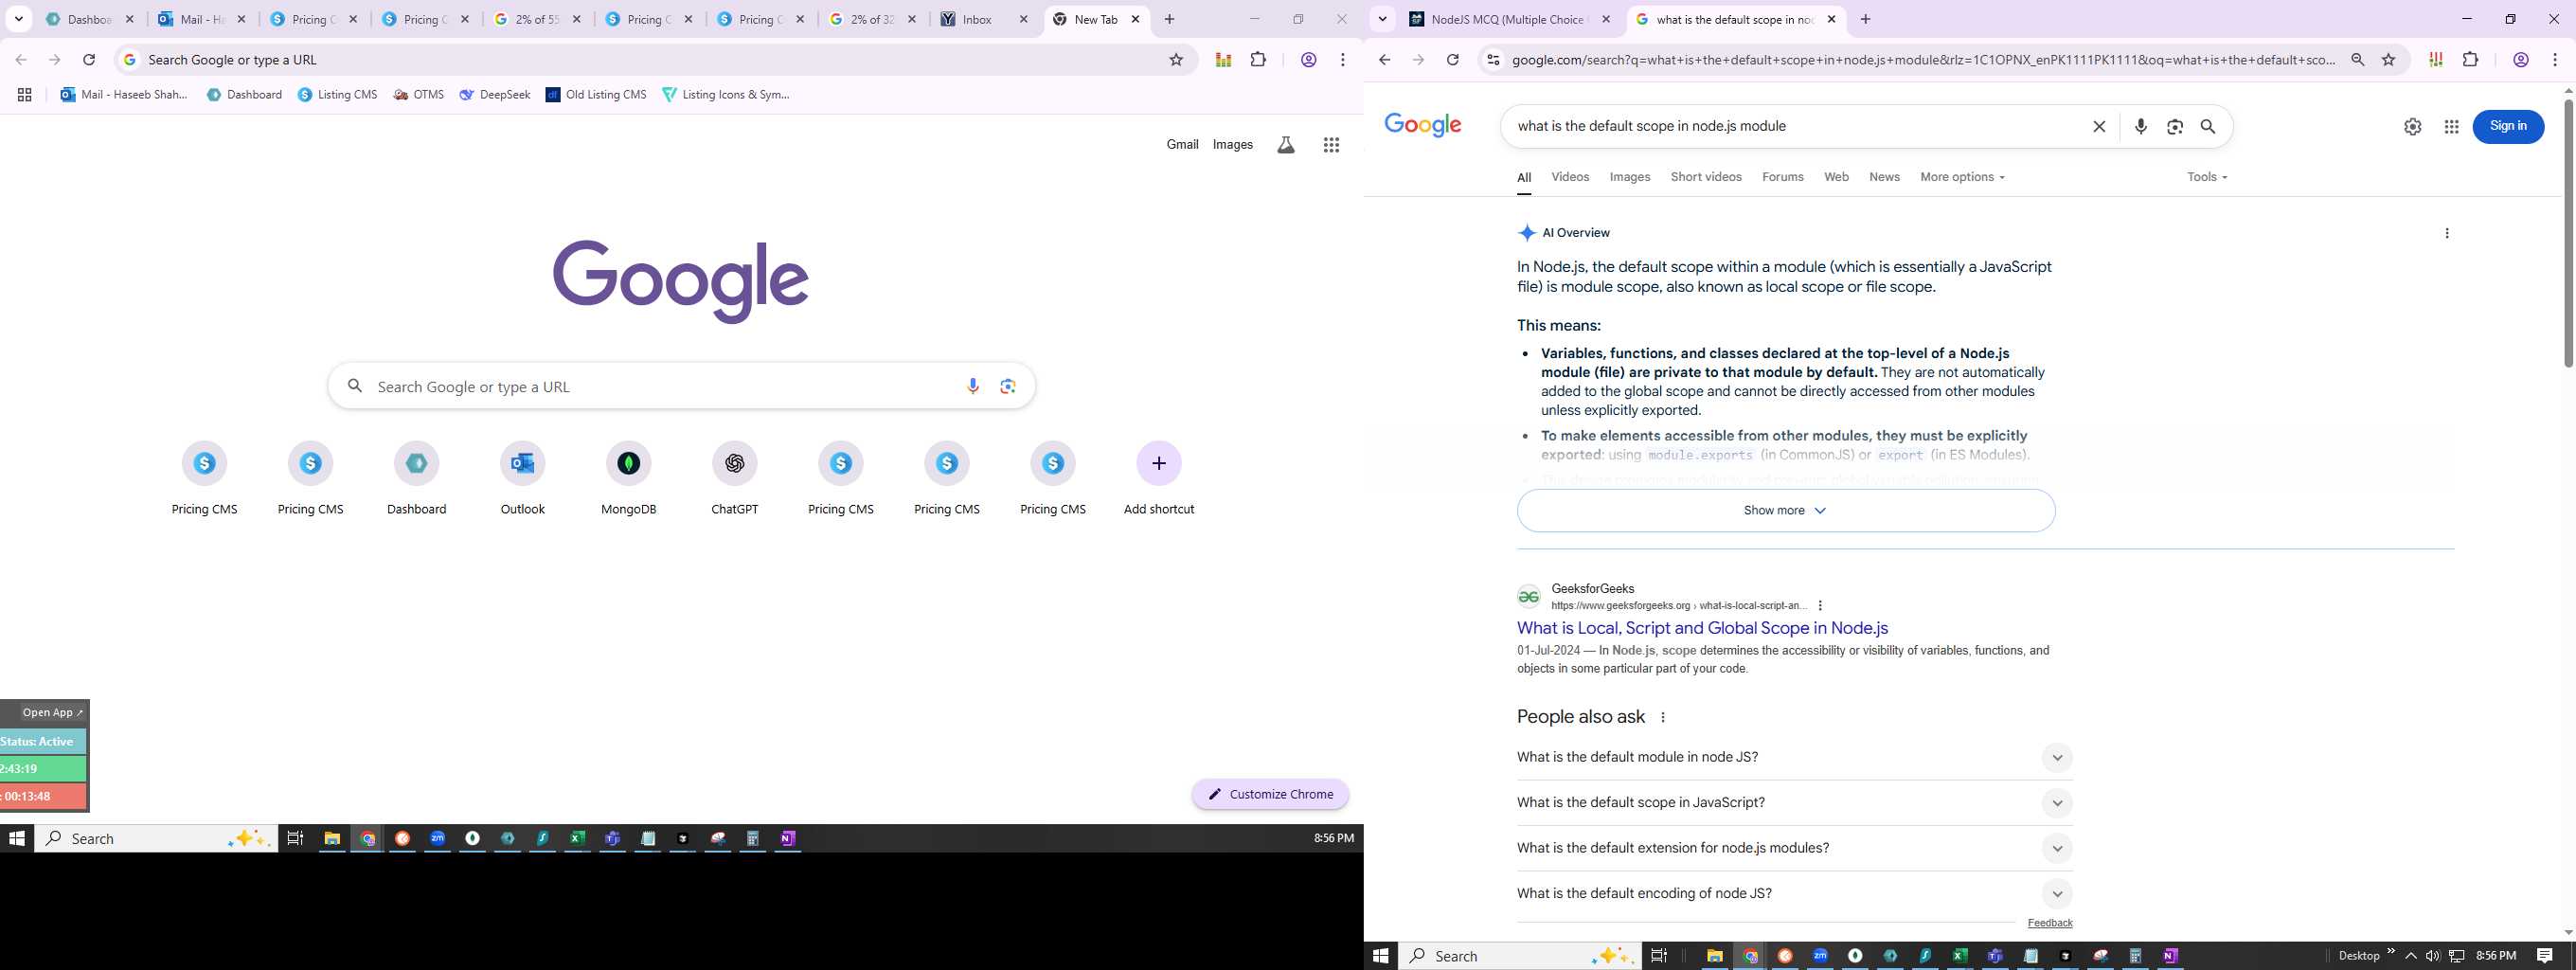The width and height of the screenshot is (2576, 970).
Task: Open Google apps grid on New Tab page
Action: pyautogui.click(x=1331, y=145)
